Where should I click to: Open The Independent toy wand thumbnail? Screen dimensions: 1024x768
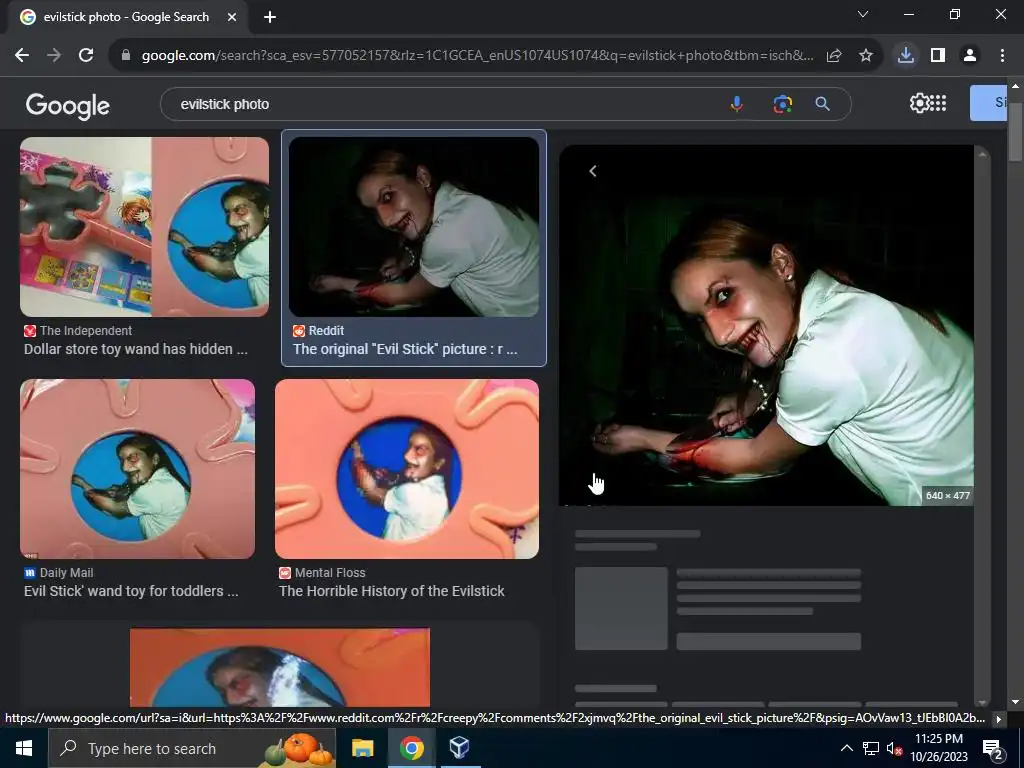pos(144,227)
